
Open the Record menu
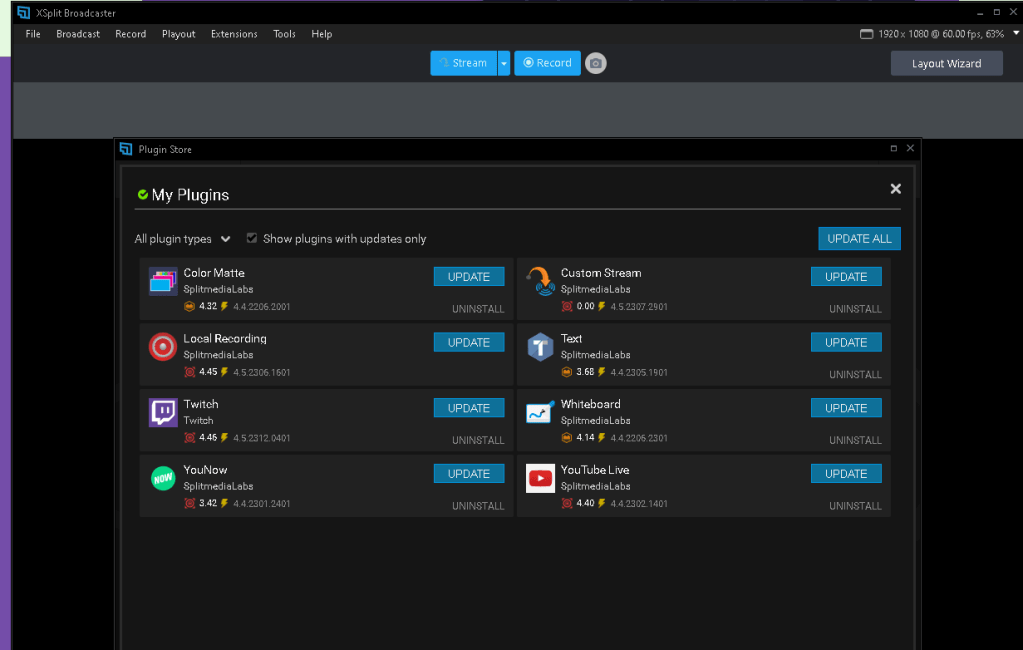click(130, 34)
